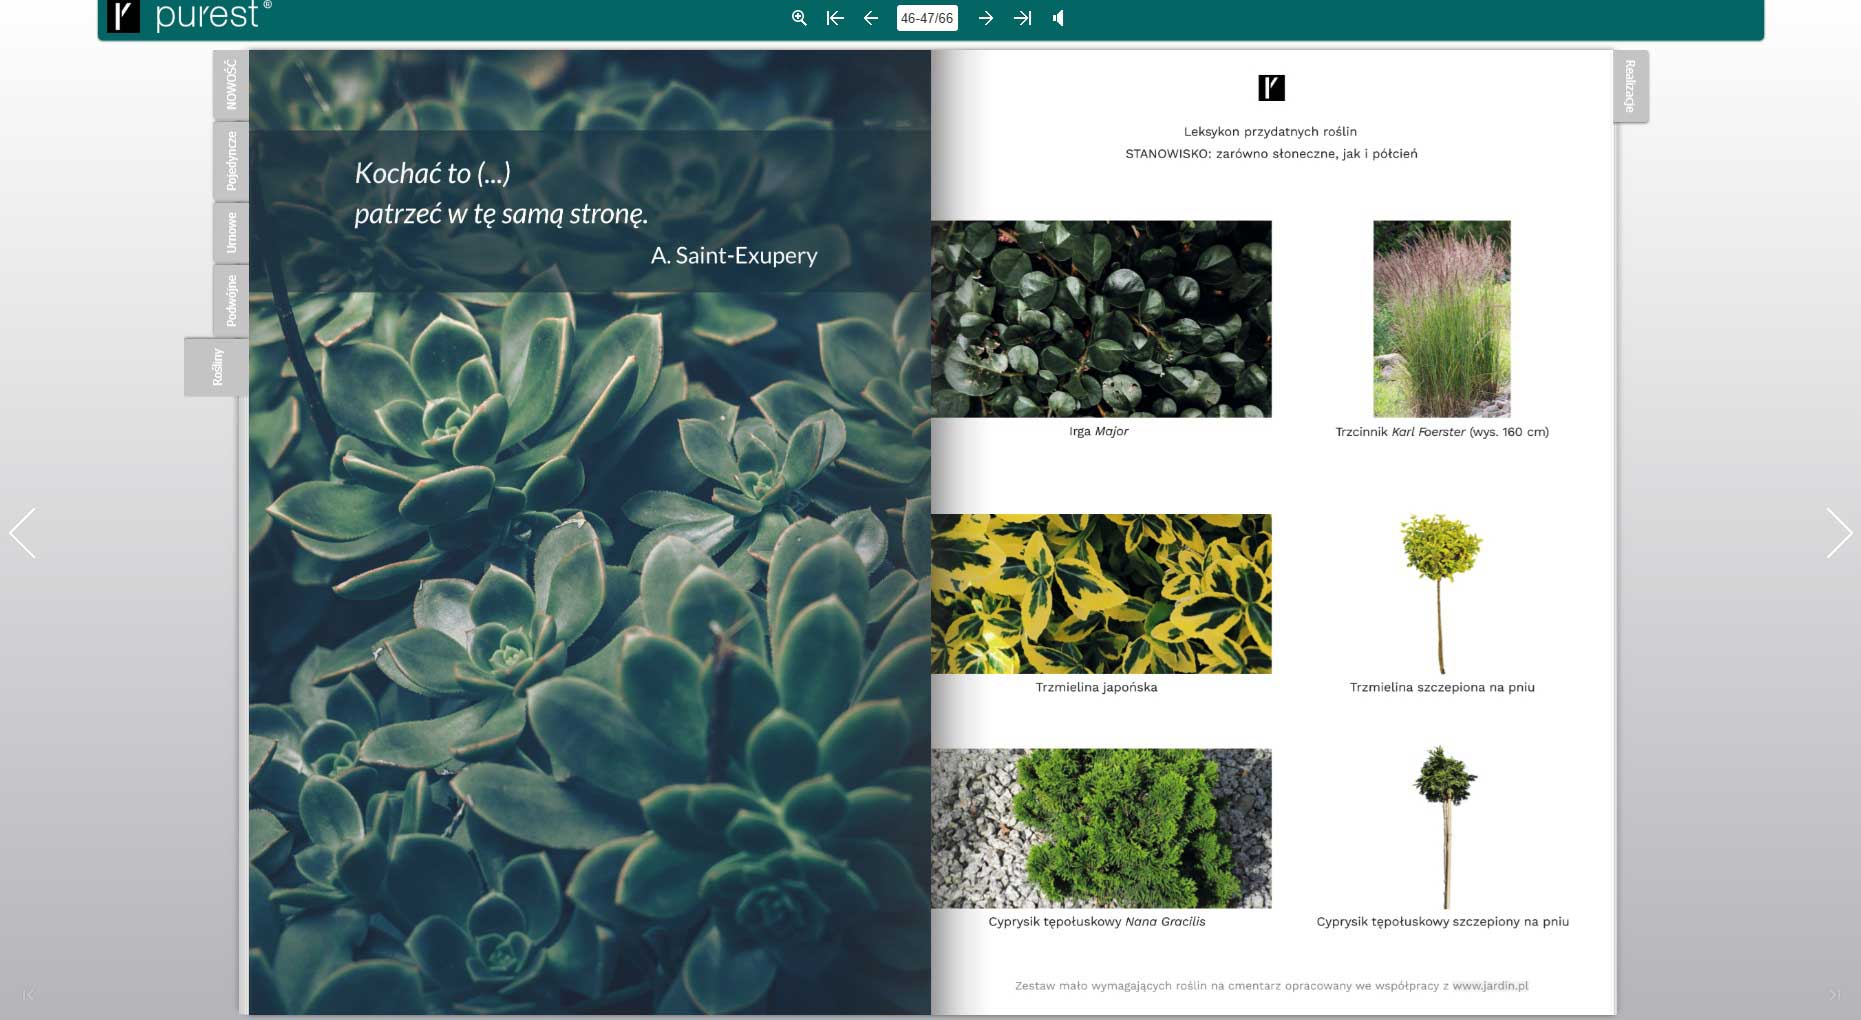Click the Trzmielina japońska plant photo
The width and height of the screenshot is (1861, 1020).
(x=1101, y=594)
